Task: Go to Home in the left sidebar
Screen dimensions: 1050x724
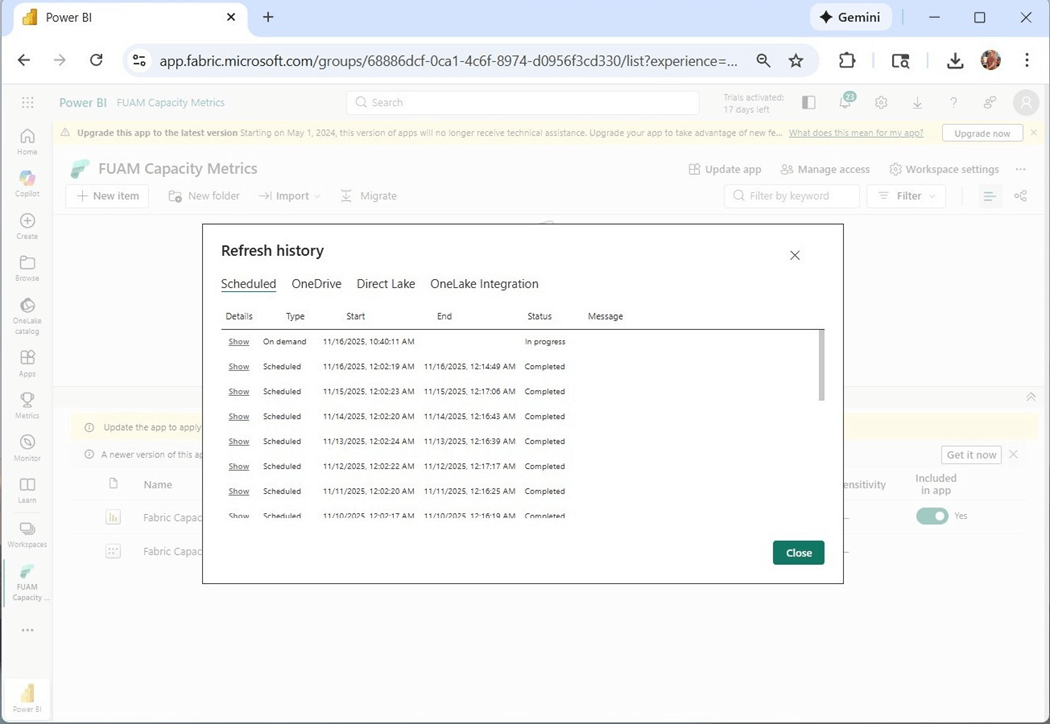Action: click(x=27, y=141)
